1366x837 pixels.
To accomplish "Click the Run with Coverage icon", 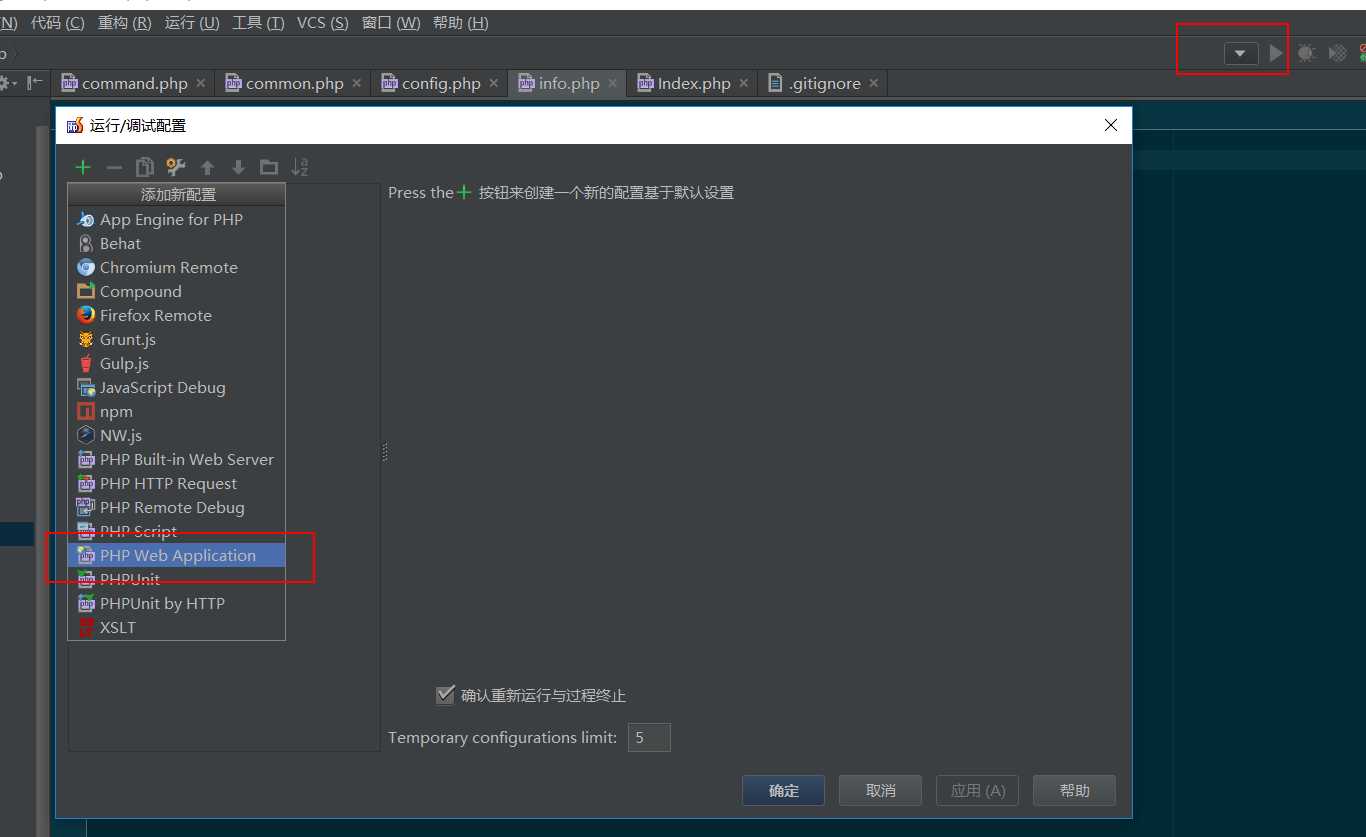I will 1337,53.
